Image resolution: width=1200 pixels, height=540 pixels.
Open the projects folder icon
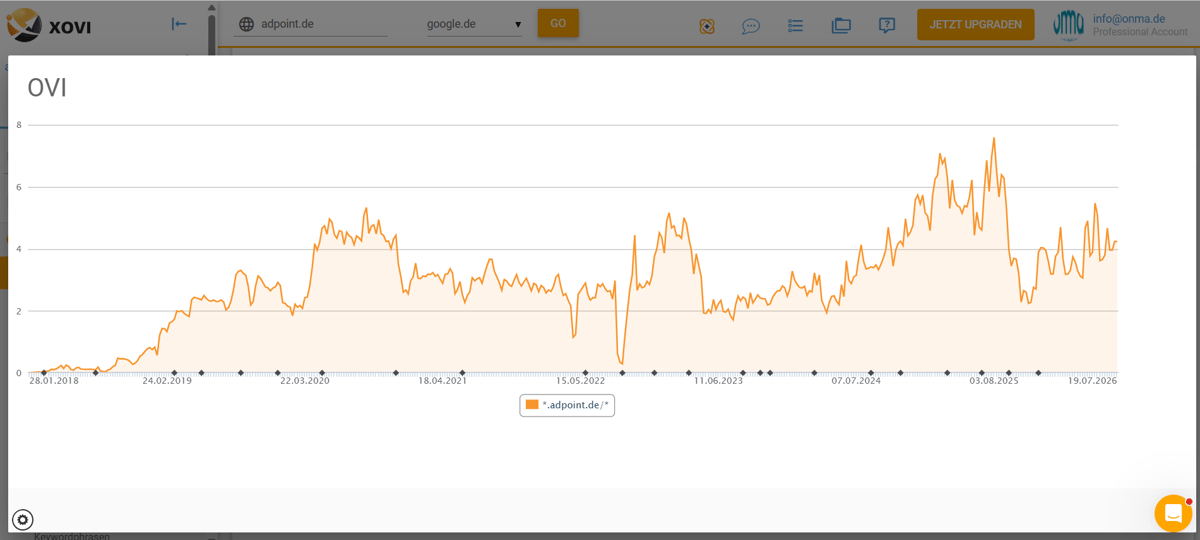(x=841, y=26)
